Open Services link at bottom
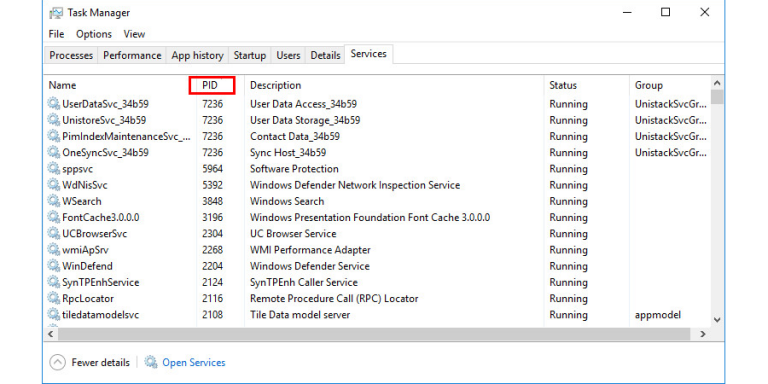Screen dimensions: 768x384 (193, 362)
